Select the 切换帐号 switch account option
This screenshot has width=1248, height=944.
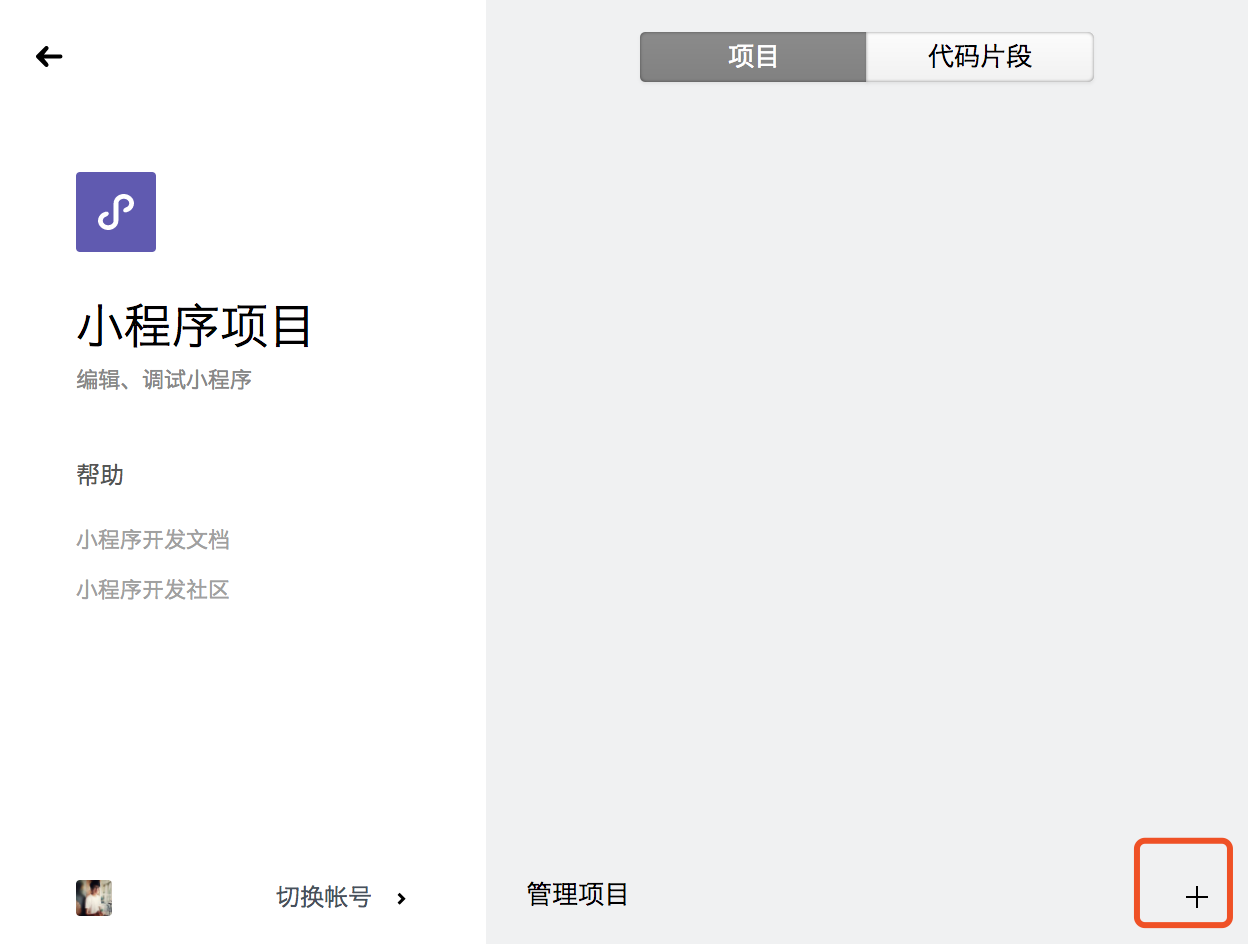click(x=323, y=897)
